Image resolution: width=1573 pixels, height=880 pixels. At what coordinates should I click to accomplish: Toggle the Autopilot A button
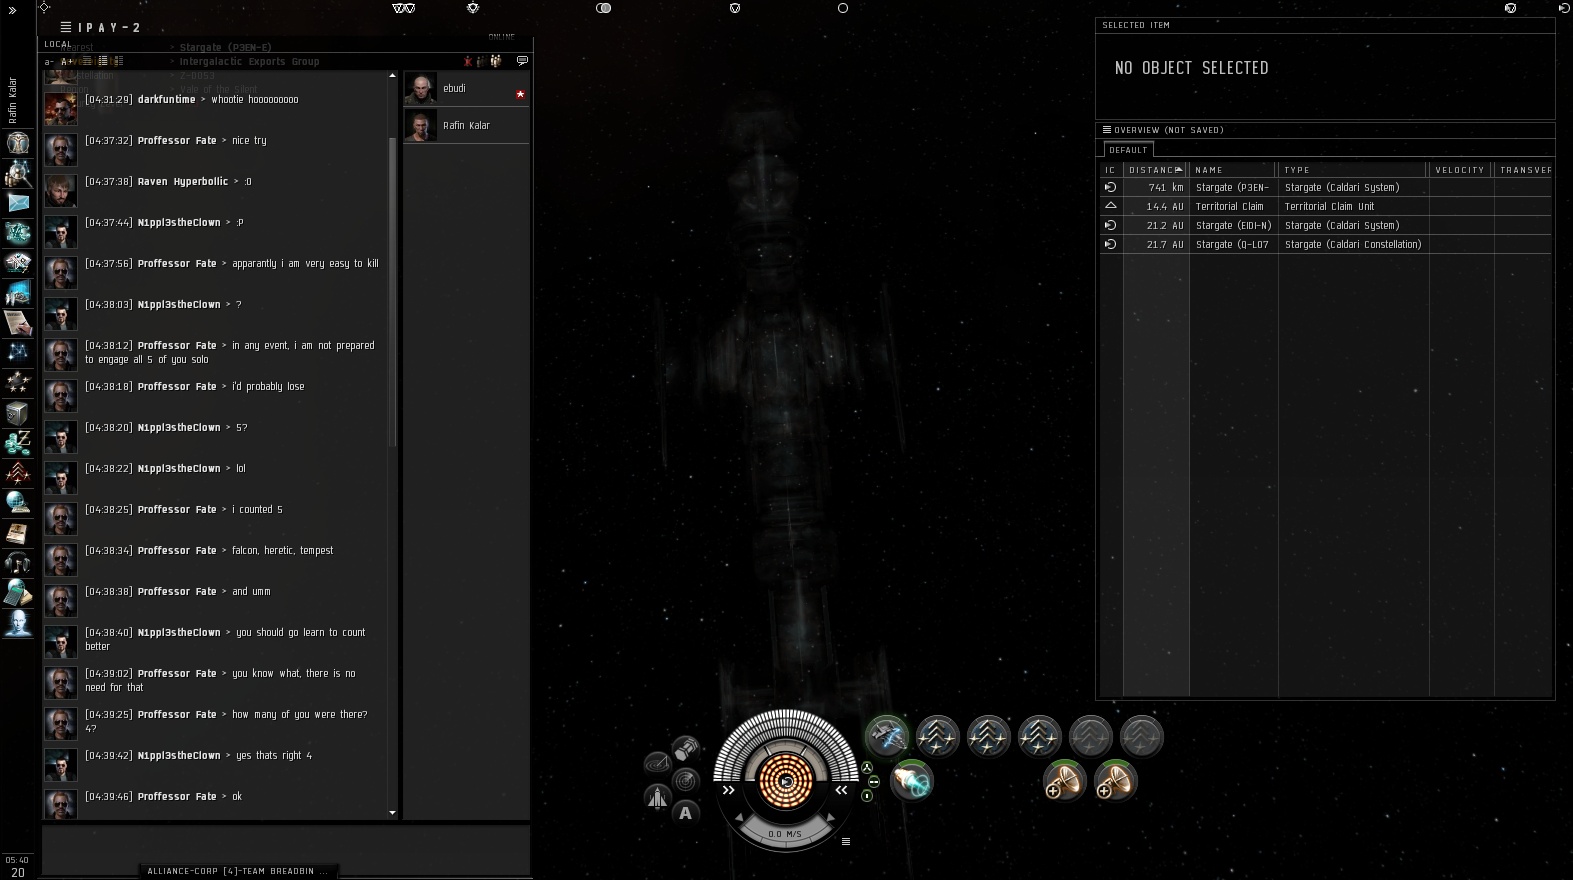(x=686, y=813)
